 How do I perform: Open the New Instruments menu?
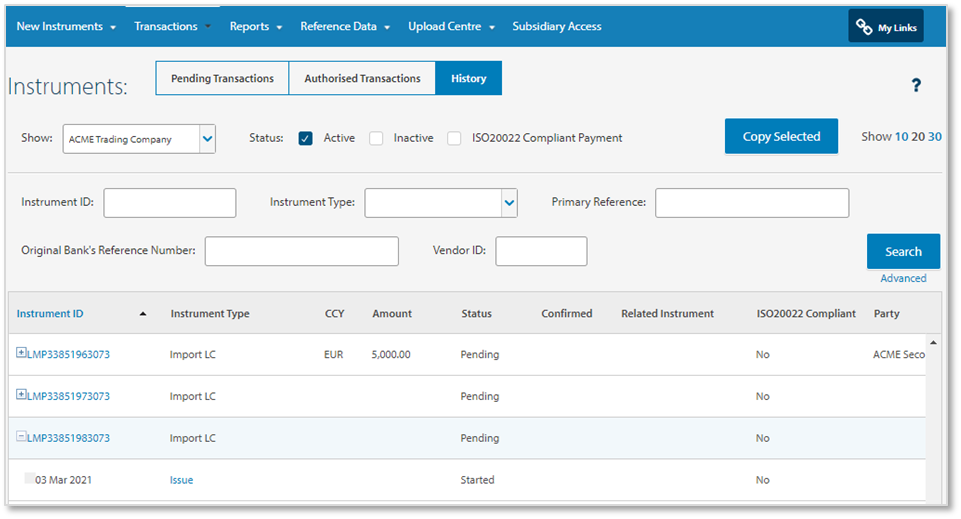tap(66, 27)
